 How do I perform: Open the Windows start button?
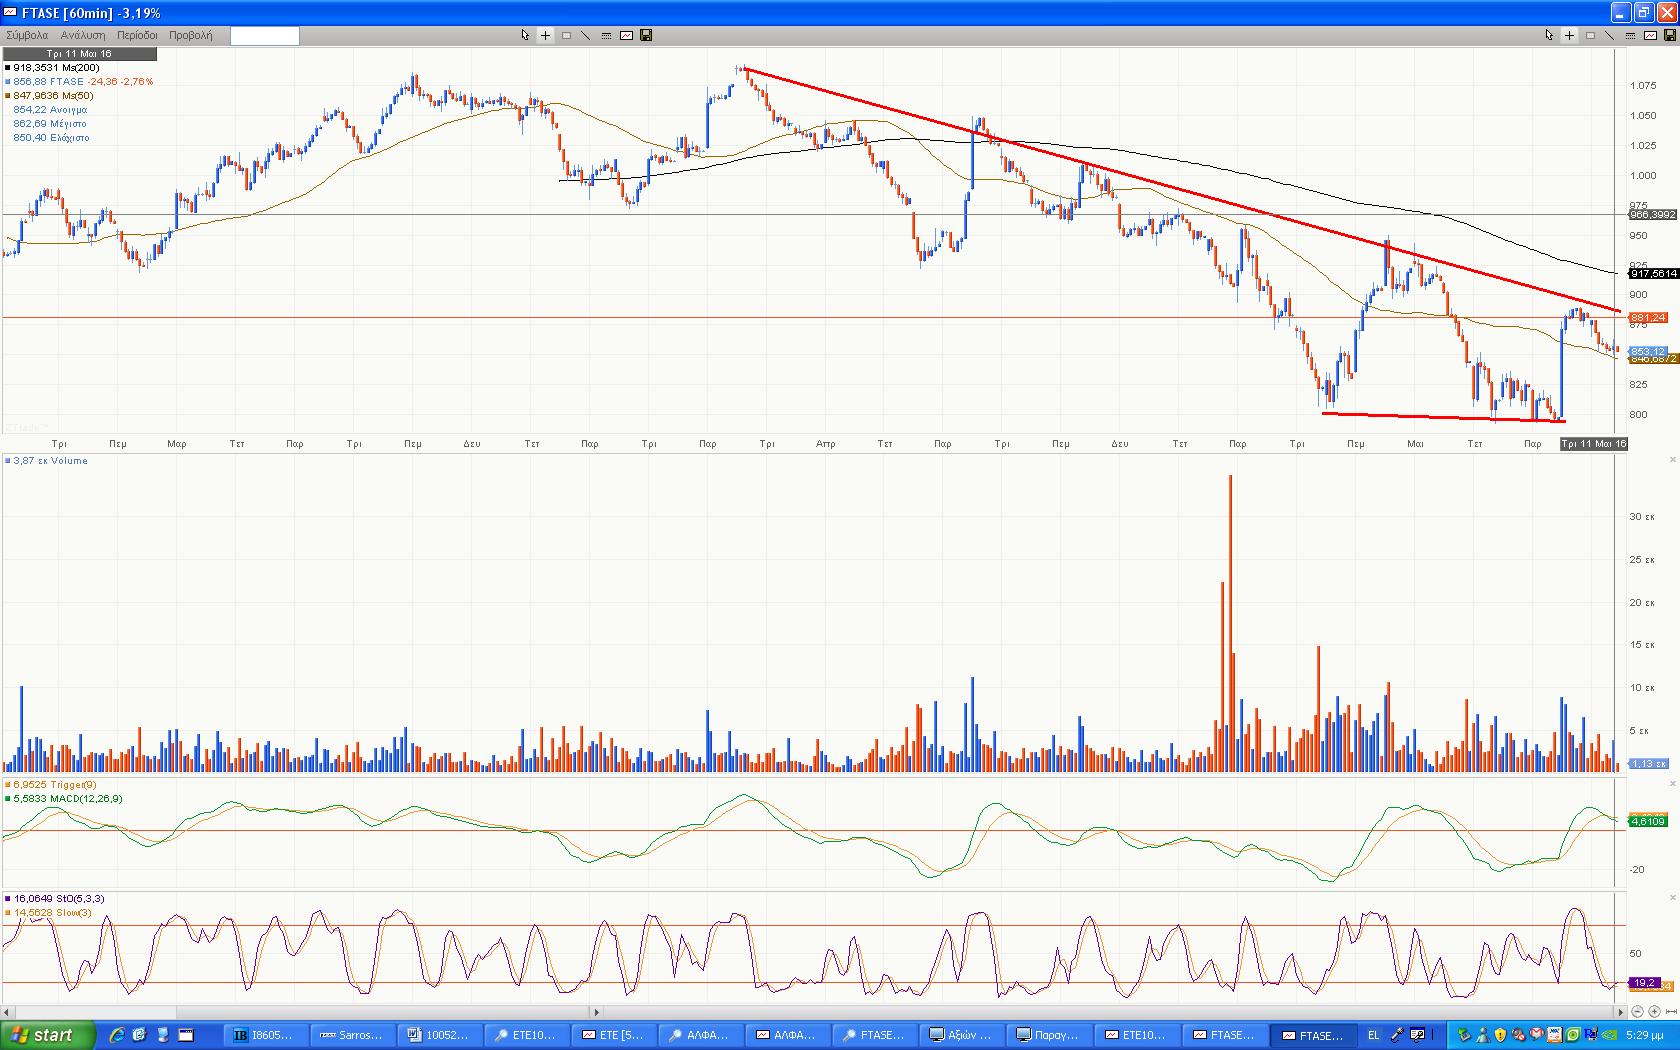48,1035
